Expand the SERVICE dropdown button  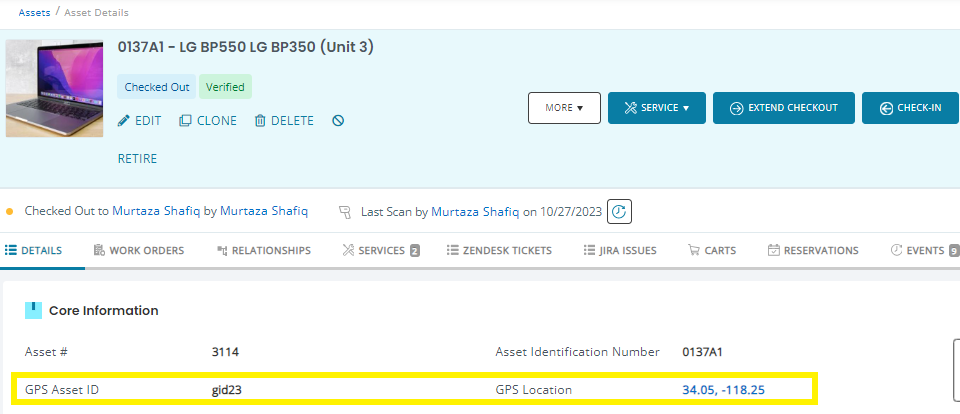coord(656,108)
